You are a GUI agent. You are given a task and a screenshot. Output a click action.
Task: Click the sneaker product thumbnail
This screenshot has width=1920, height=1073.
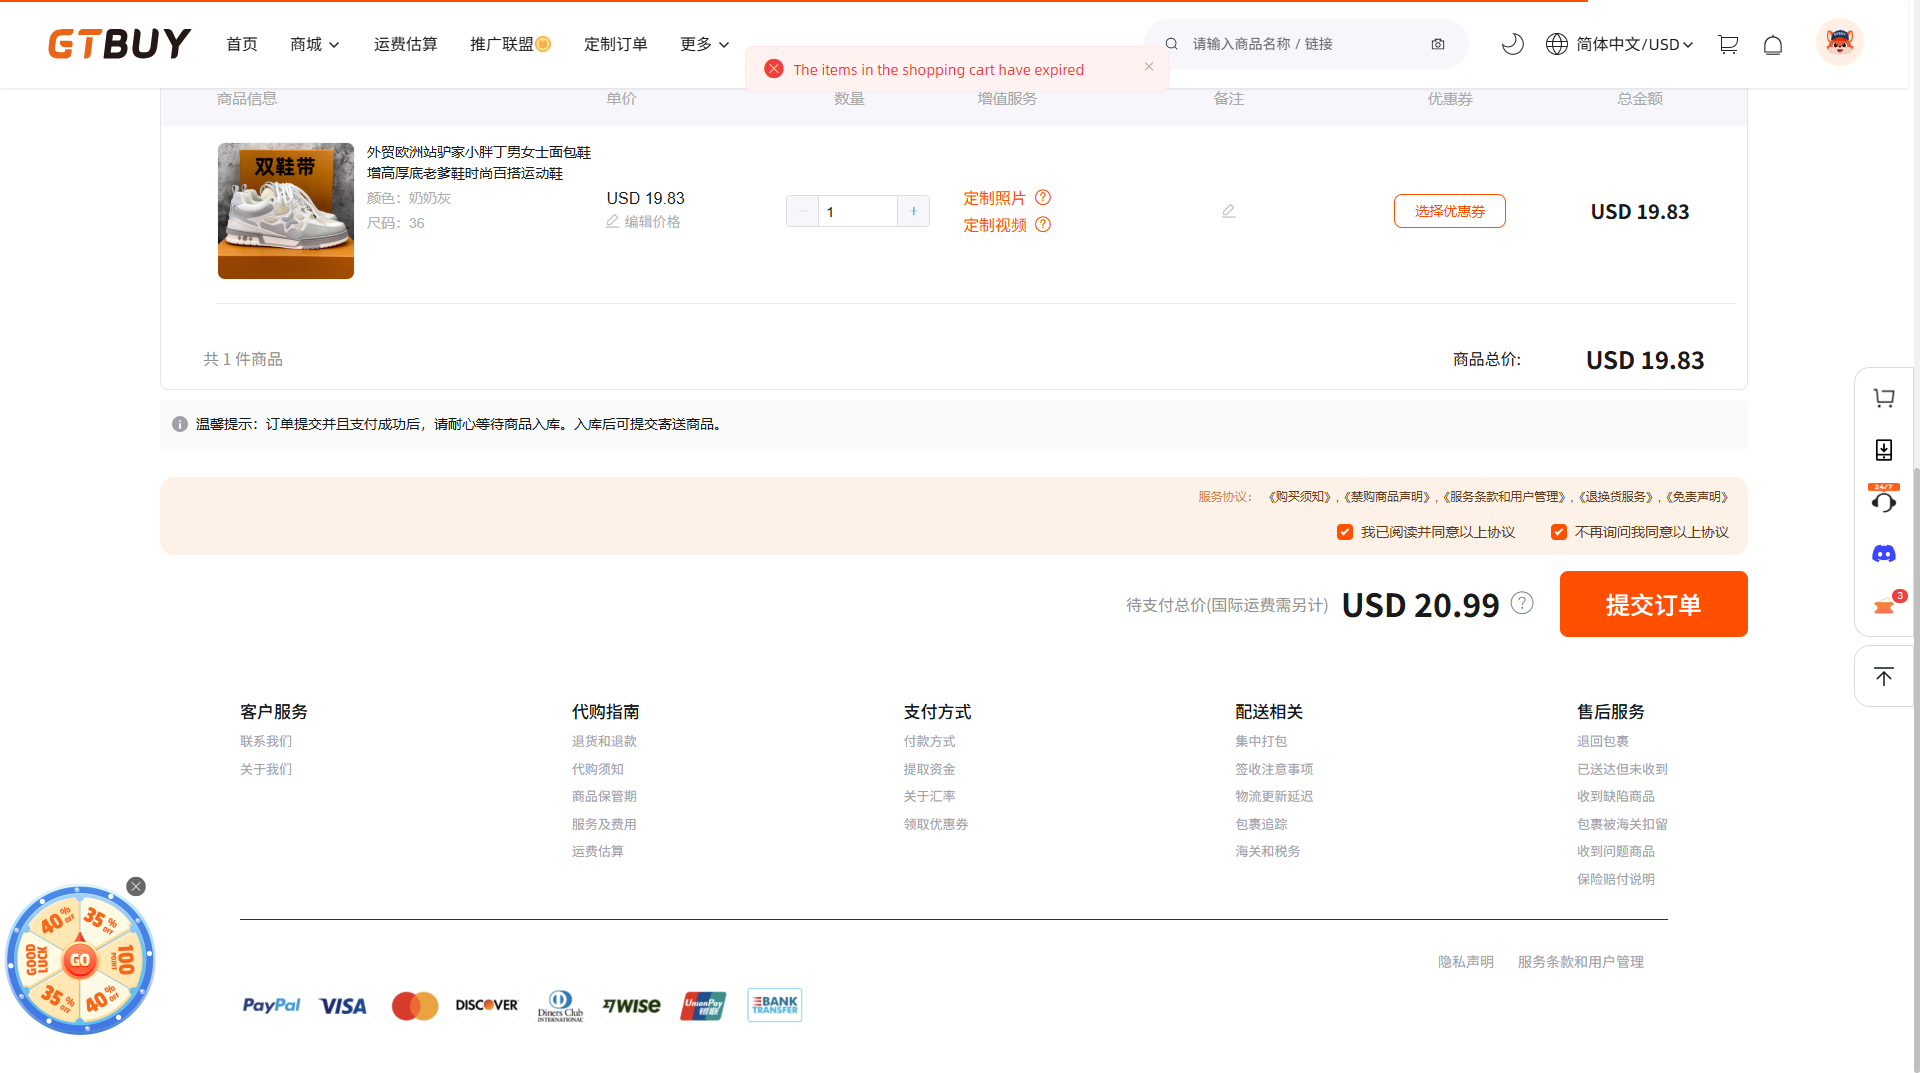point(286,211)
